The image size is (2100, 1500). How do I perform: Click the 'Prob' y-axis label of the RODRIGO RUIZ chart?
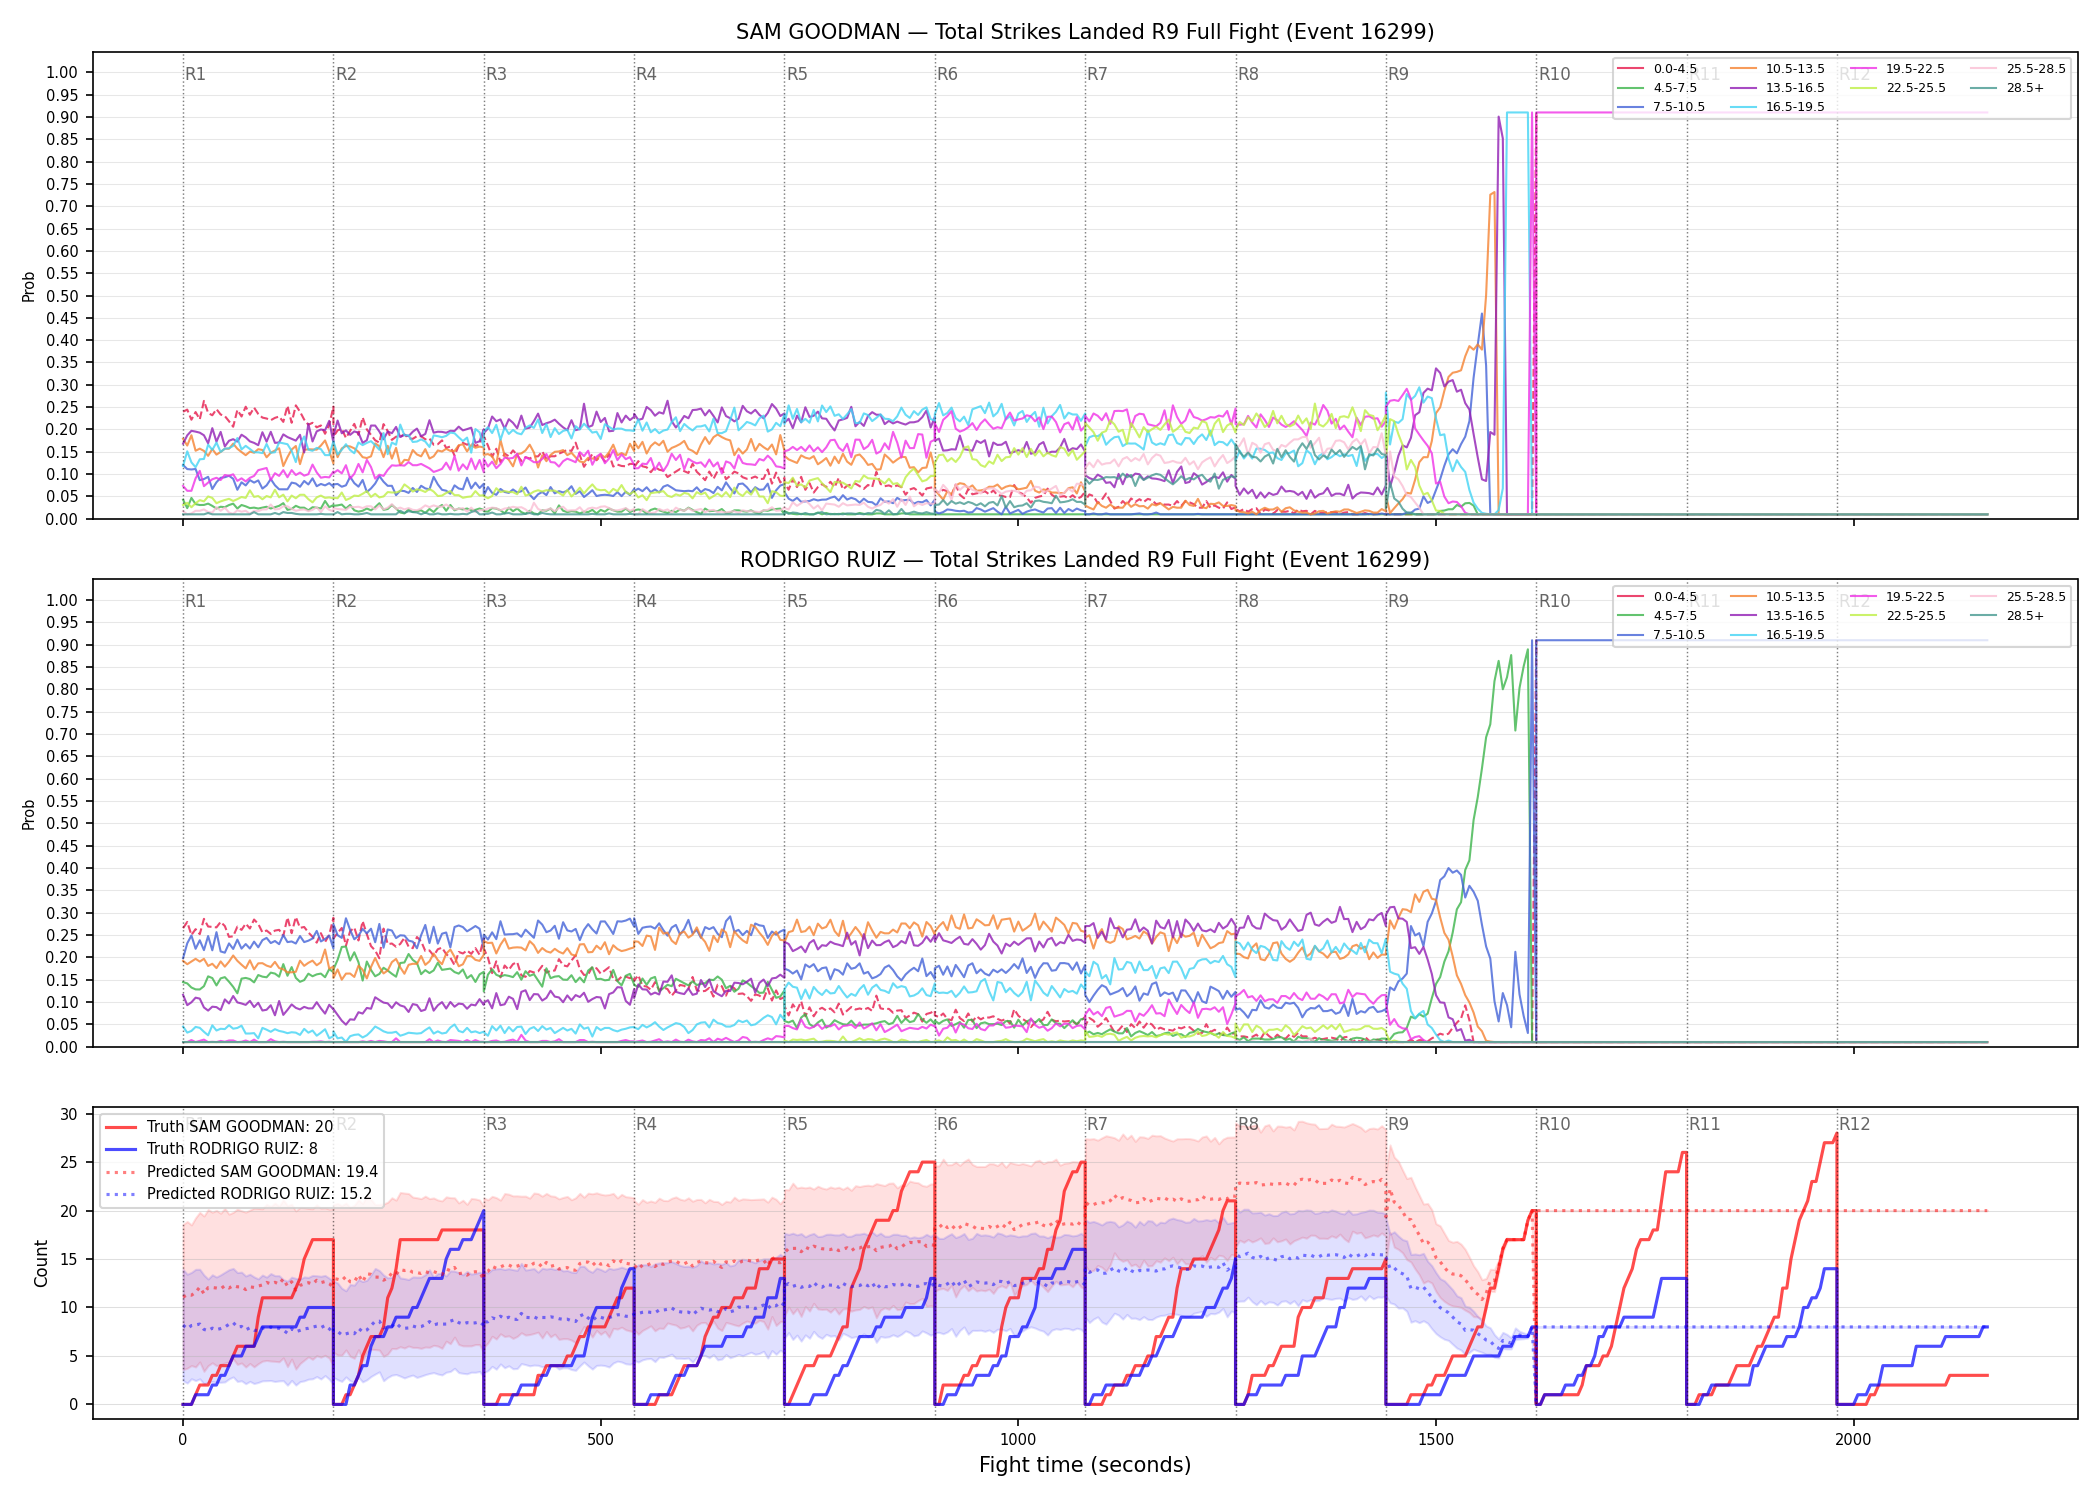click(29, 814)
